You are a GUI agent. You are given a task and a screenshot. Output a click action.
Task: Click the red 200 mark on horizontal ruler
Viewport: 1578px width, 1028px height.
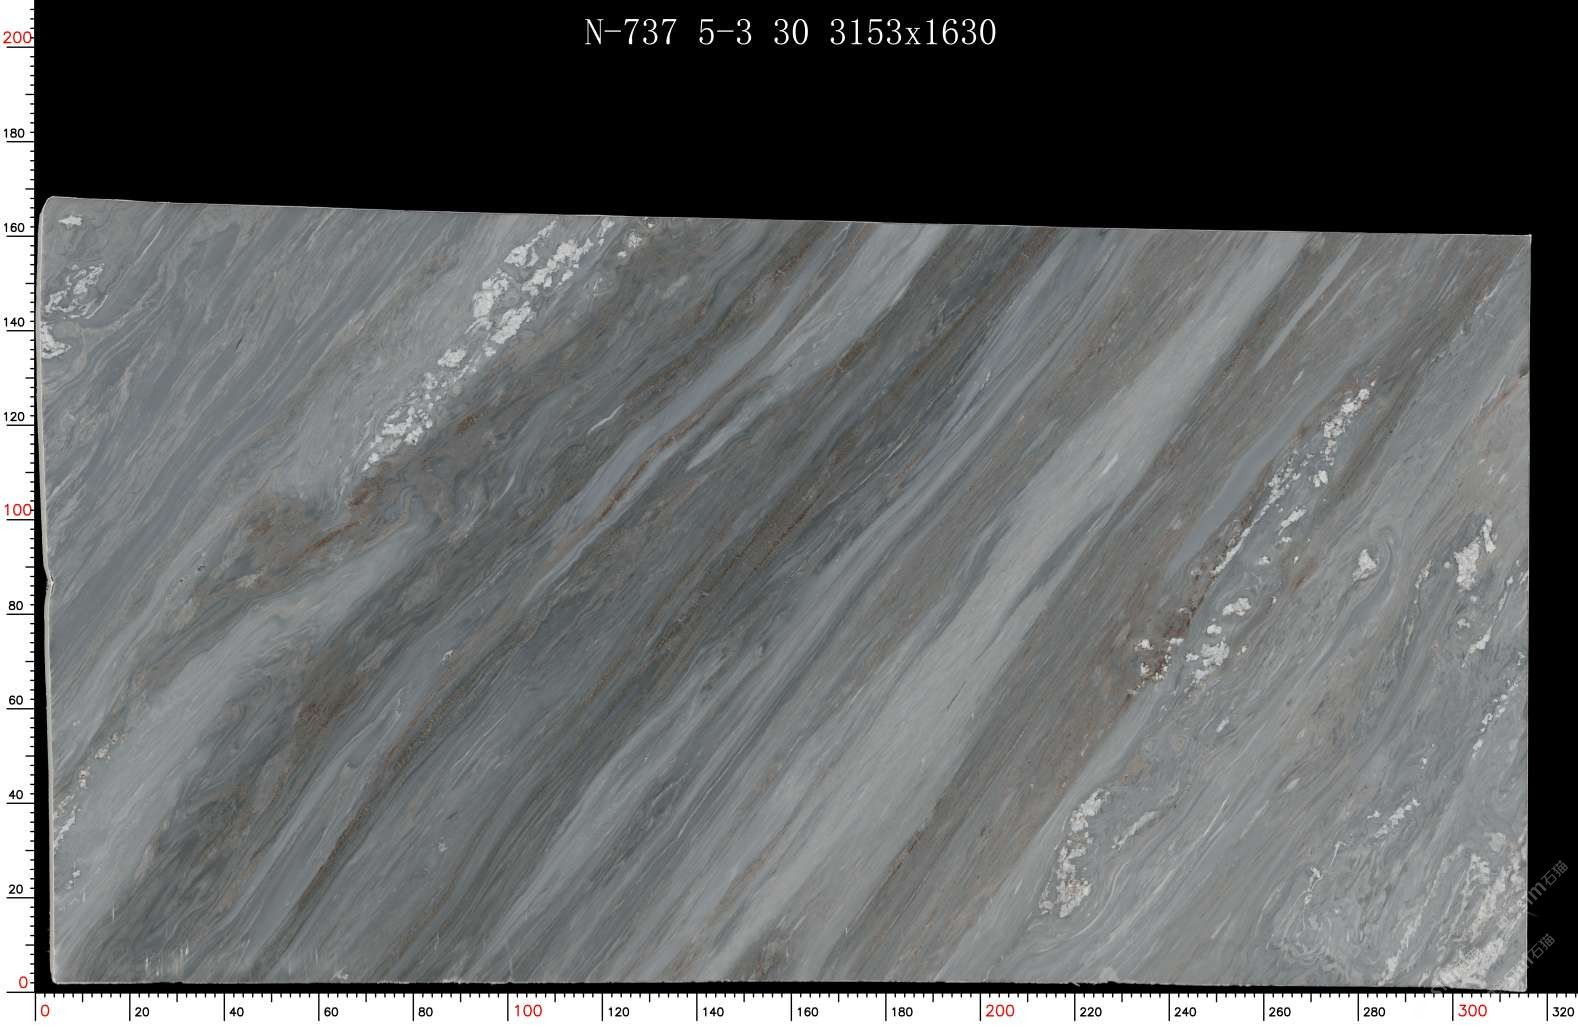[999, 1011]
